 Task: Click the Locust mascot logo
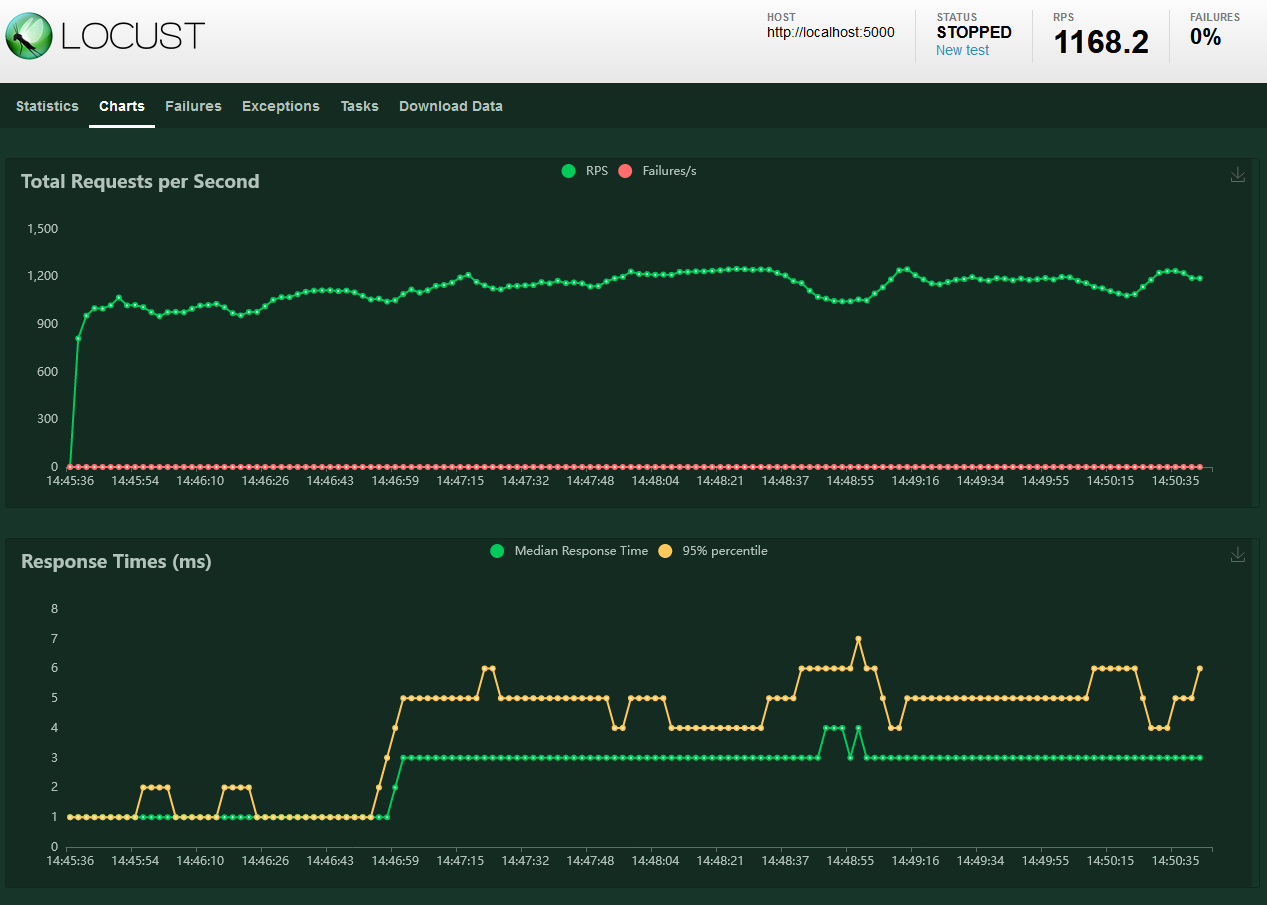(x=27, y=35)
